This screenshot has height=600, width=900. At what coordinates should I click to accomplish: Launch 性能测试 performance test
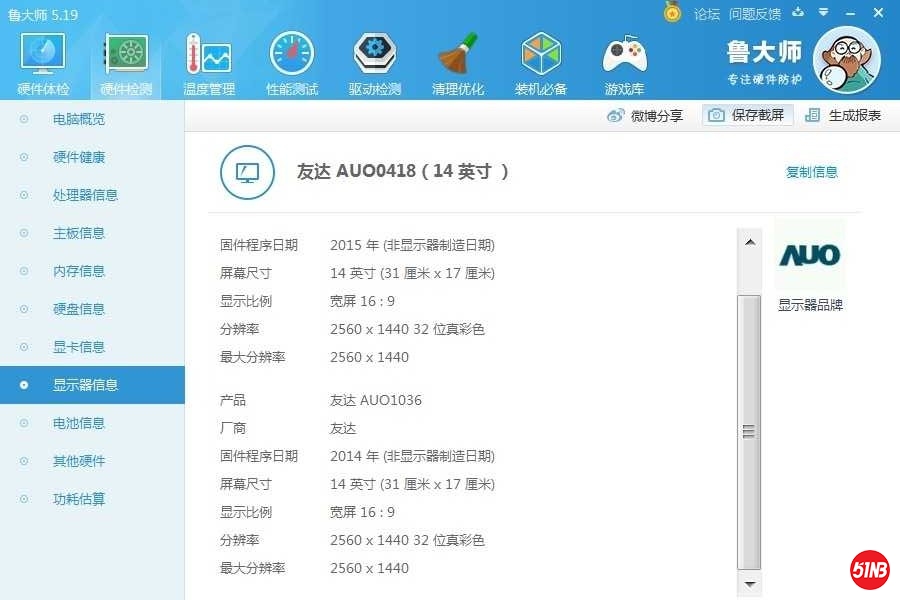coord(292,63)
